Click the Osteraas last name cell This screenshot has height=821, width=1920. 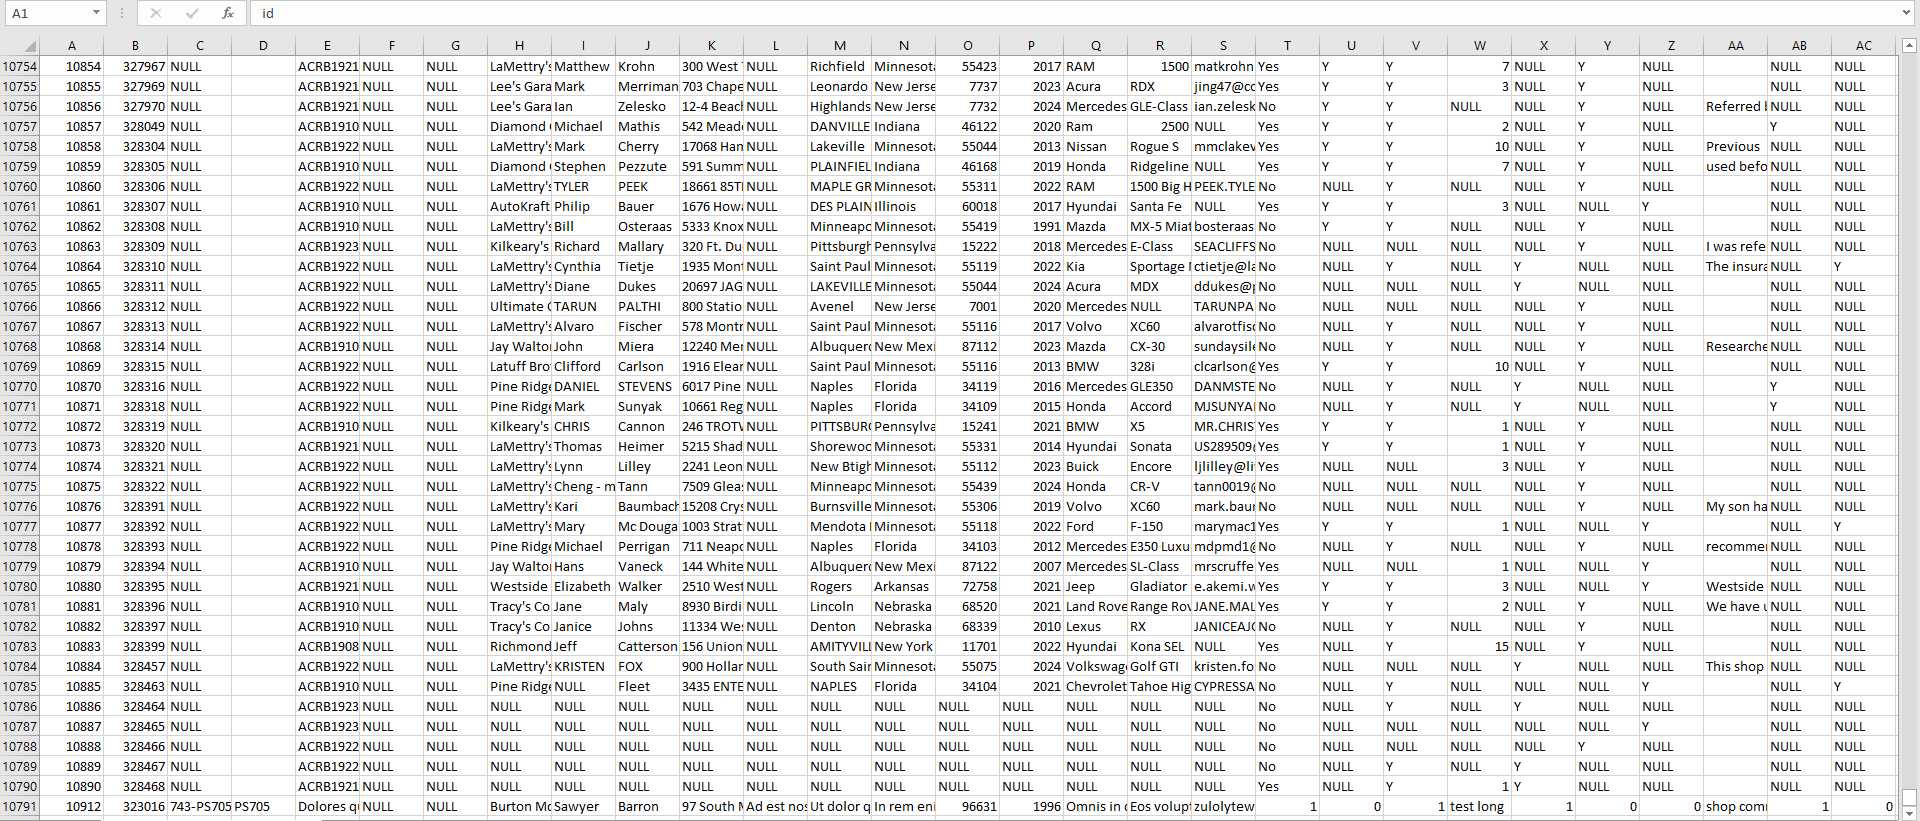pos(647,226)
